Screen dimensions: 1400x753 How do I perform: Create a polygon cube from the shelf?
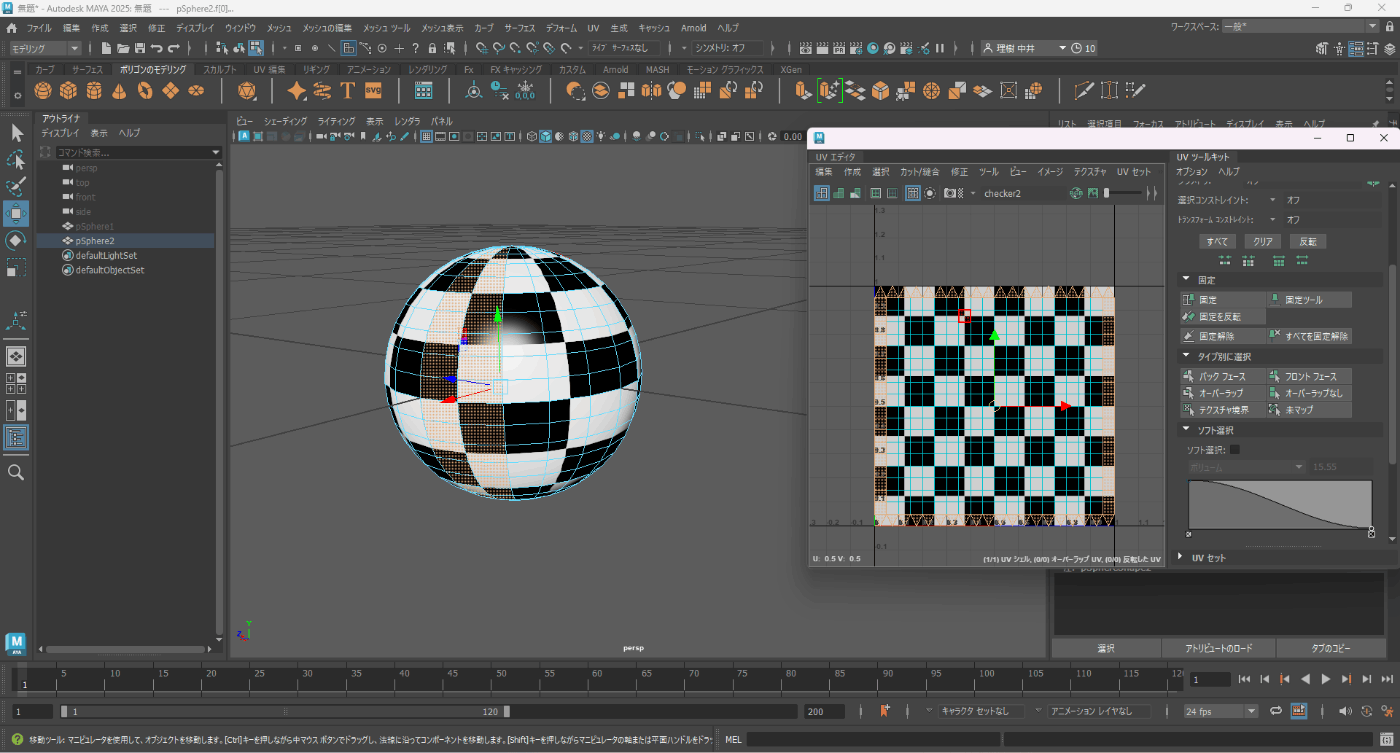pos(68,91)
